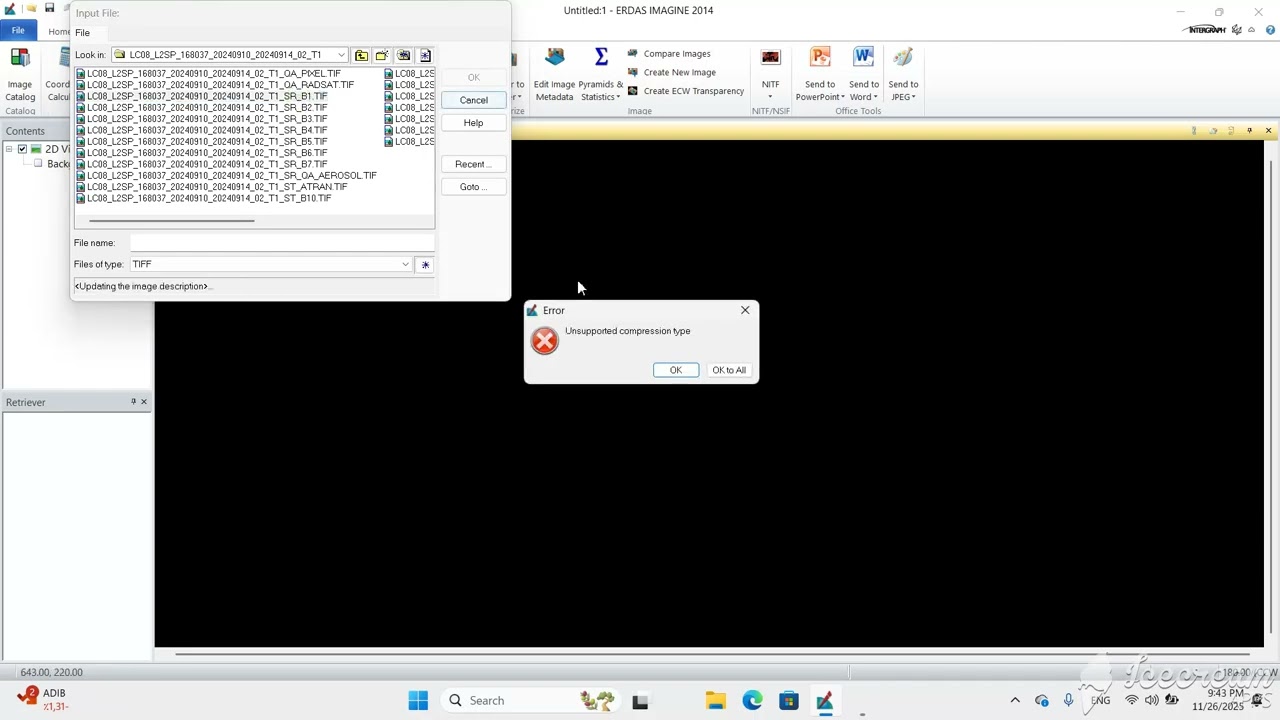This screenshot has width=1280, height=720.
Task: Open the Look in folder dropdown
Action: coord(341,55)
